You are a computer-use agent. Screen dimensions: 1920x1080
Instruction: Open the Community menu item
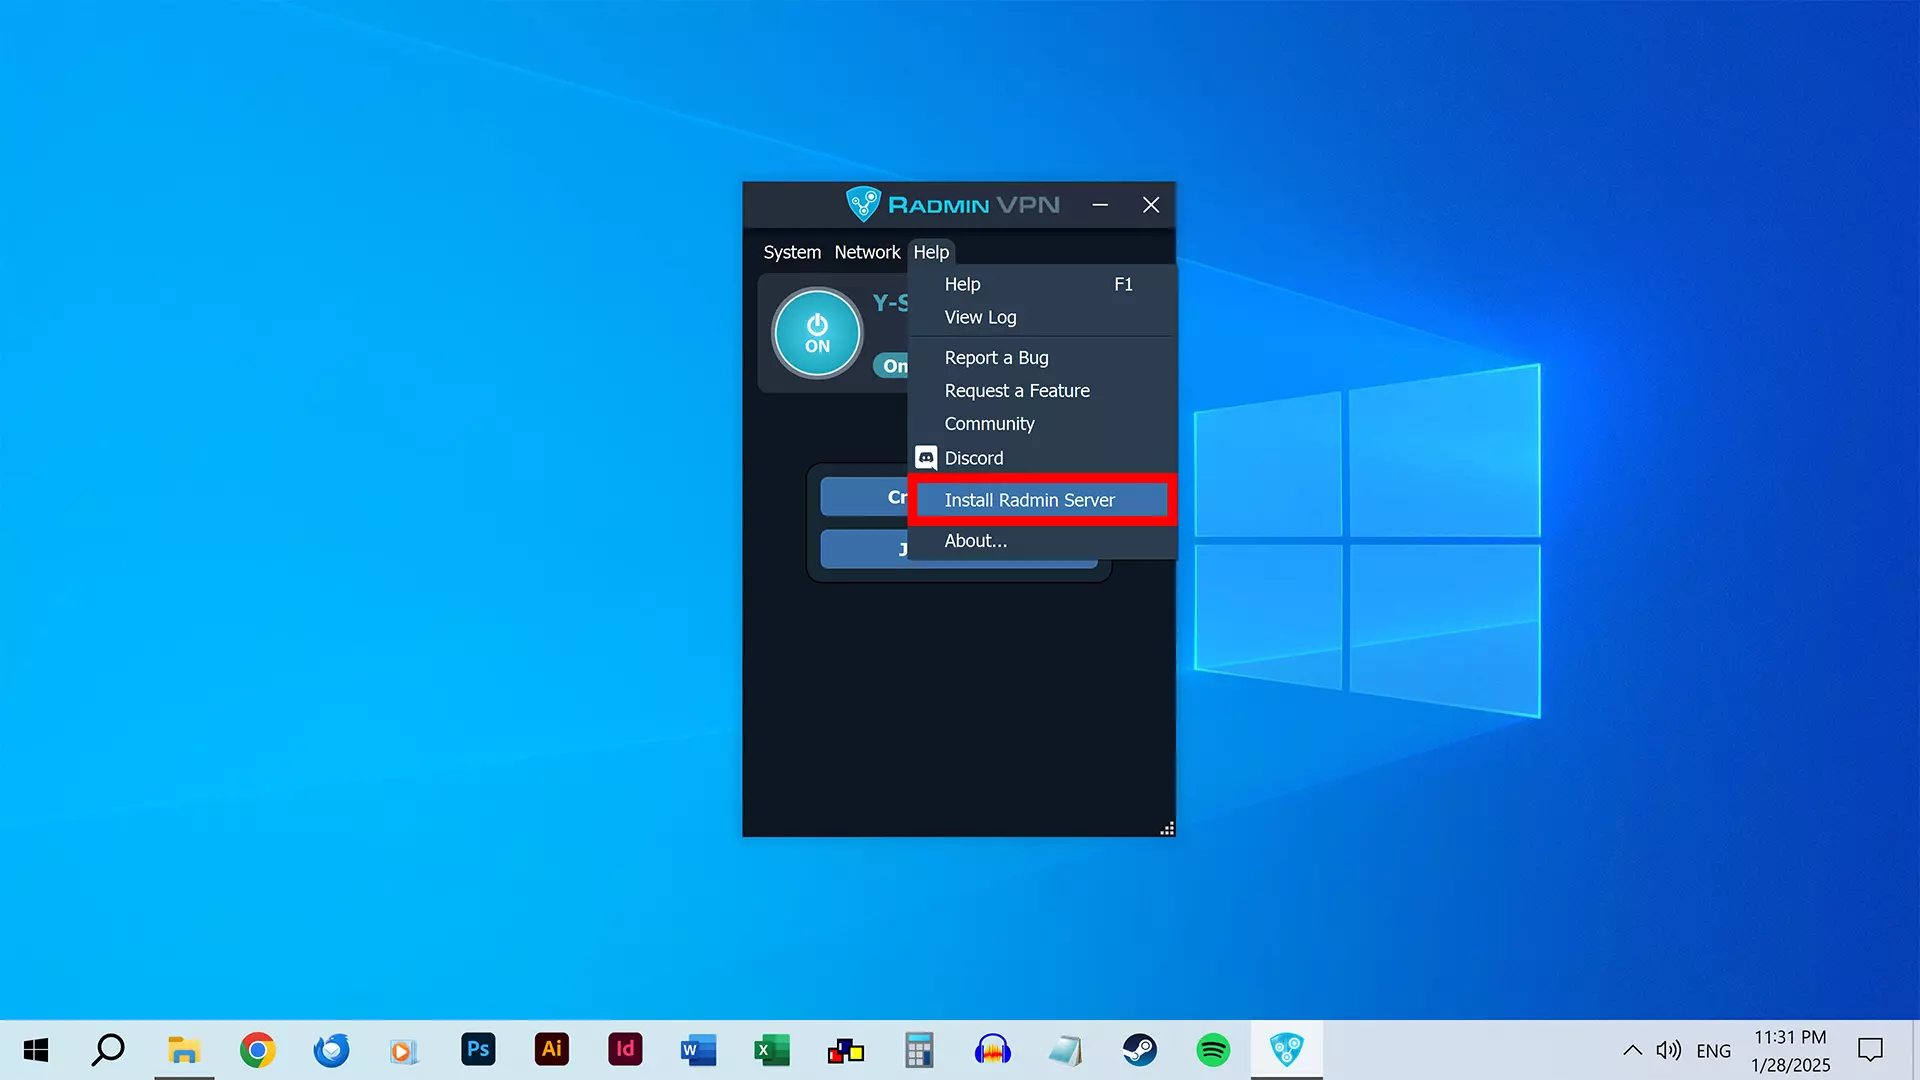point(989,424)
